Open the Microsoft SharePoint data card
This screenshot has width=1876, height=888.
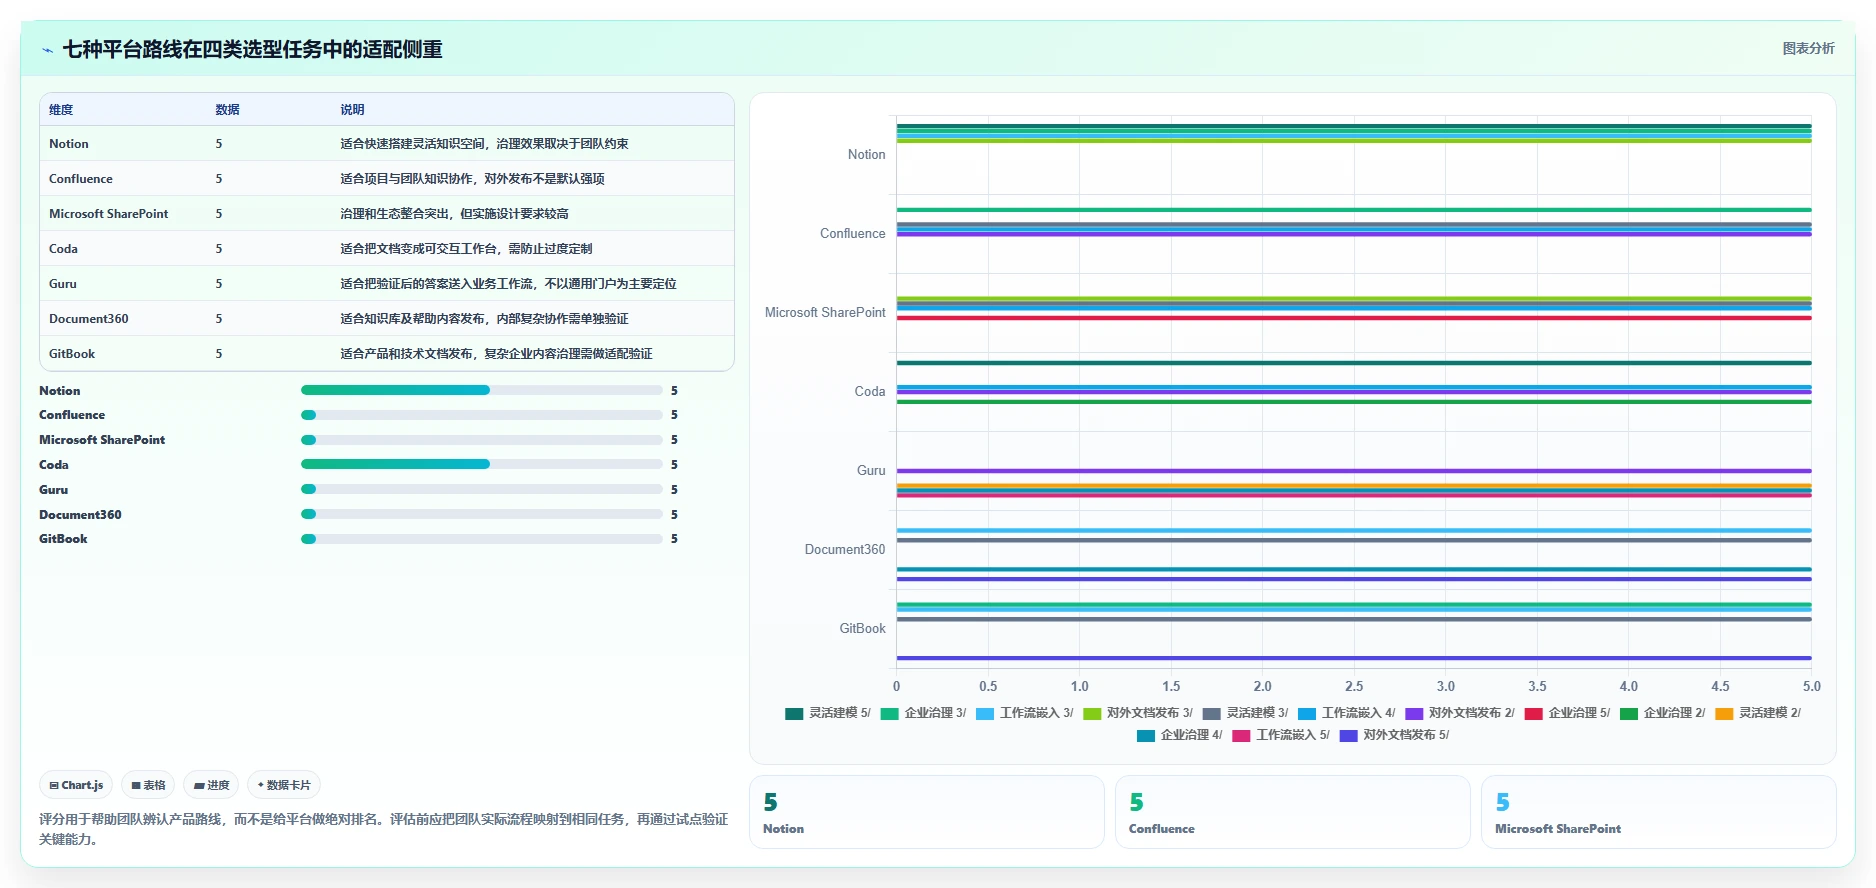pyautogui.click(x=1658, y=812)
